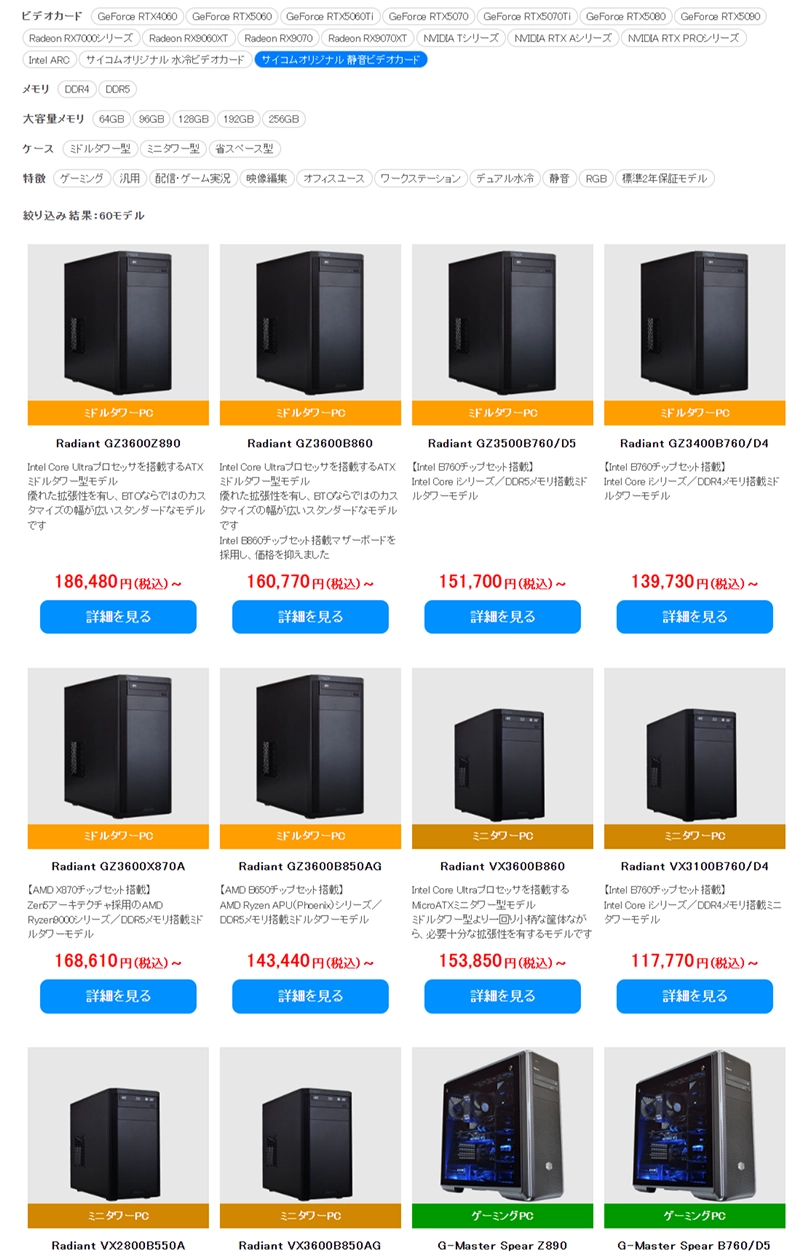
Task: Open the Radiant GZ3600X870A product title
Action: click(x=118, y=867)
